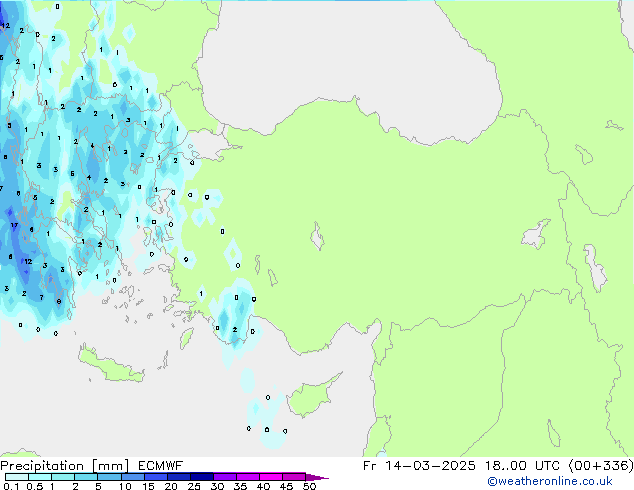Choose the 10–15 mm legend swatch
634x490 pixels.
click(132, 477)
